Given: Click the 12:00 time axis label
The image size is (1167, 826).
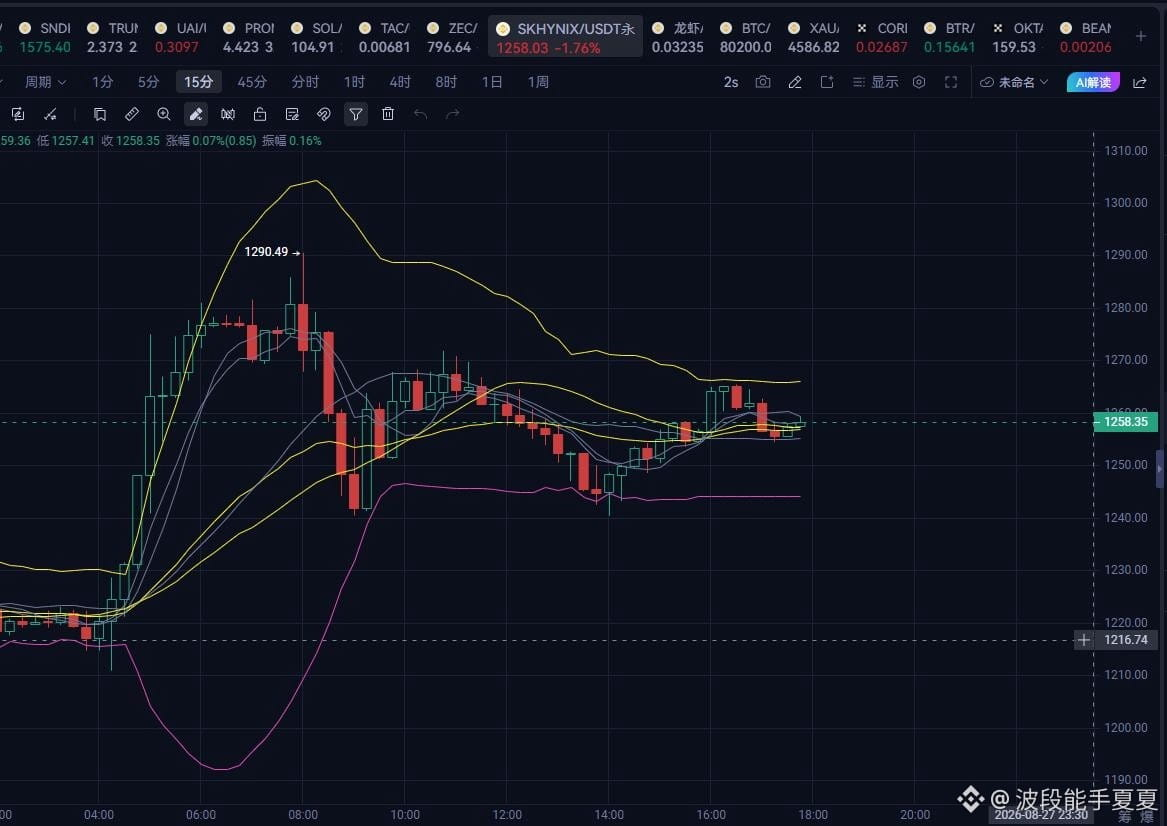Looking at the screenshot, I should coord(507,815).
